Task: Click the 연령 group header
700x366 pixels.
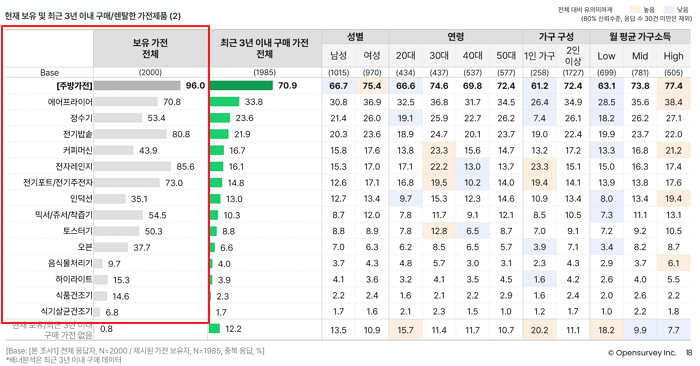Action: pyautogui.click(x=456, y=37)
